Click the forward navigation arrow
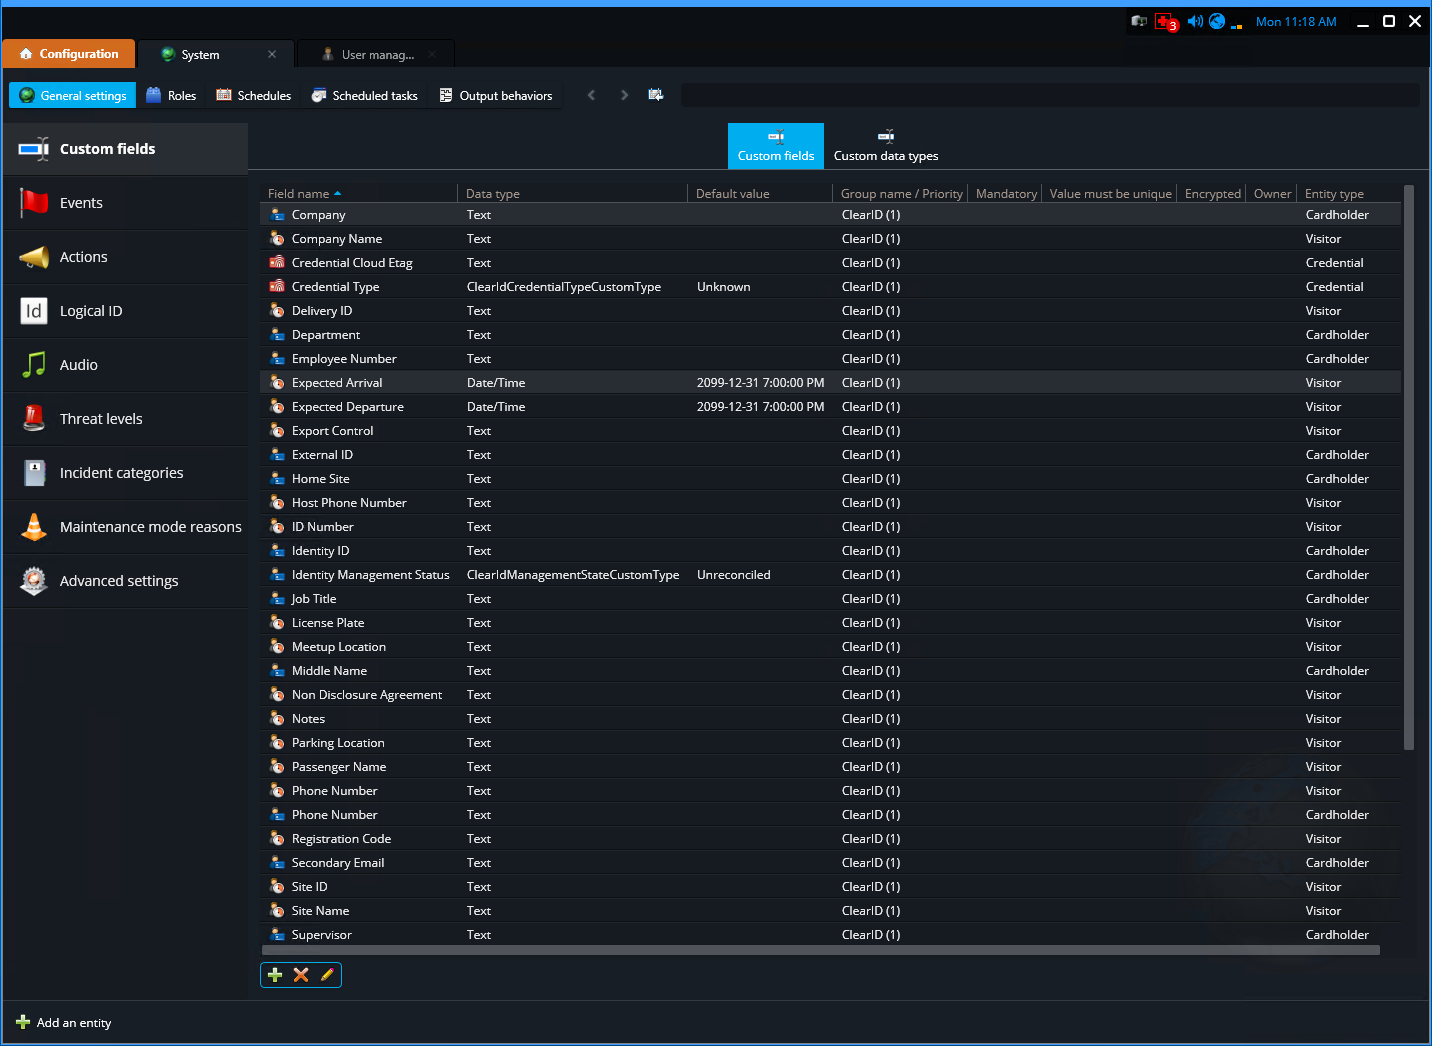The height and width of the screenshot is (1046, 1432). point(624,94)
